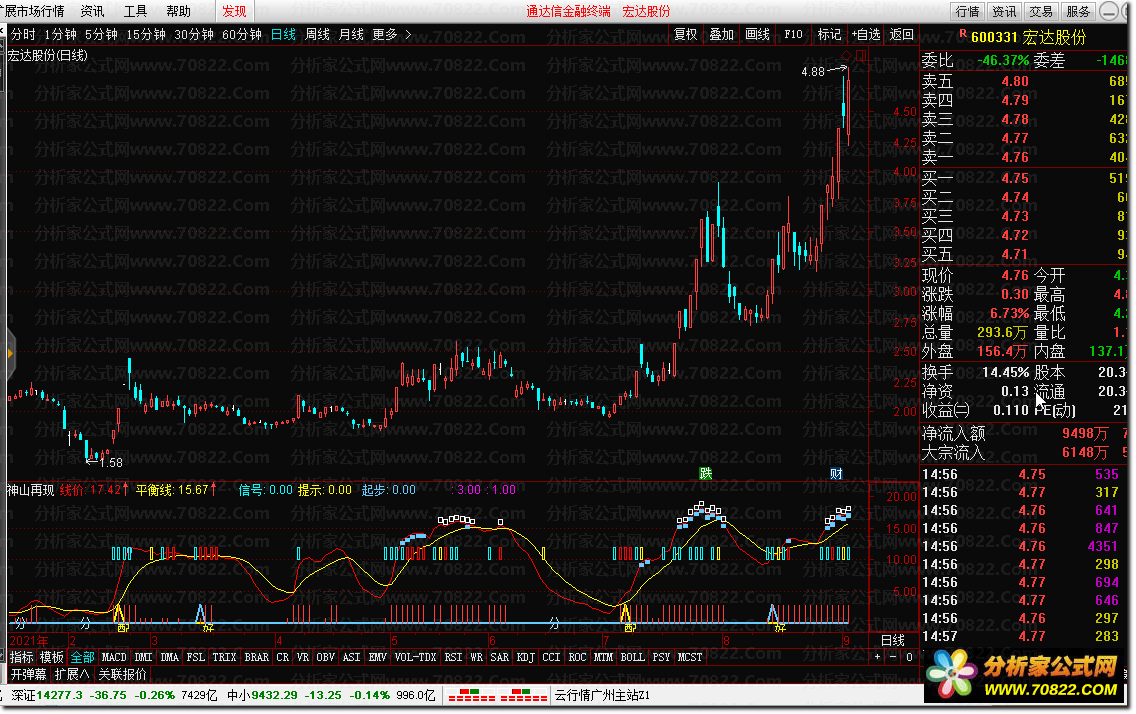
Task: Select the 全部 tab at bottom
Action: [82, 657]
